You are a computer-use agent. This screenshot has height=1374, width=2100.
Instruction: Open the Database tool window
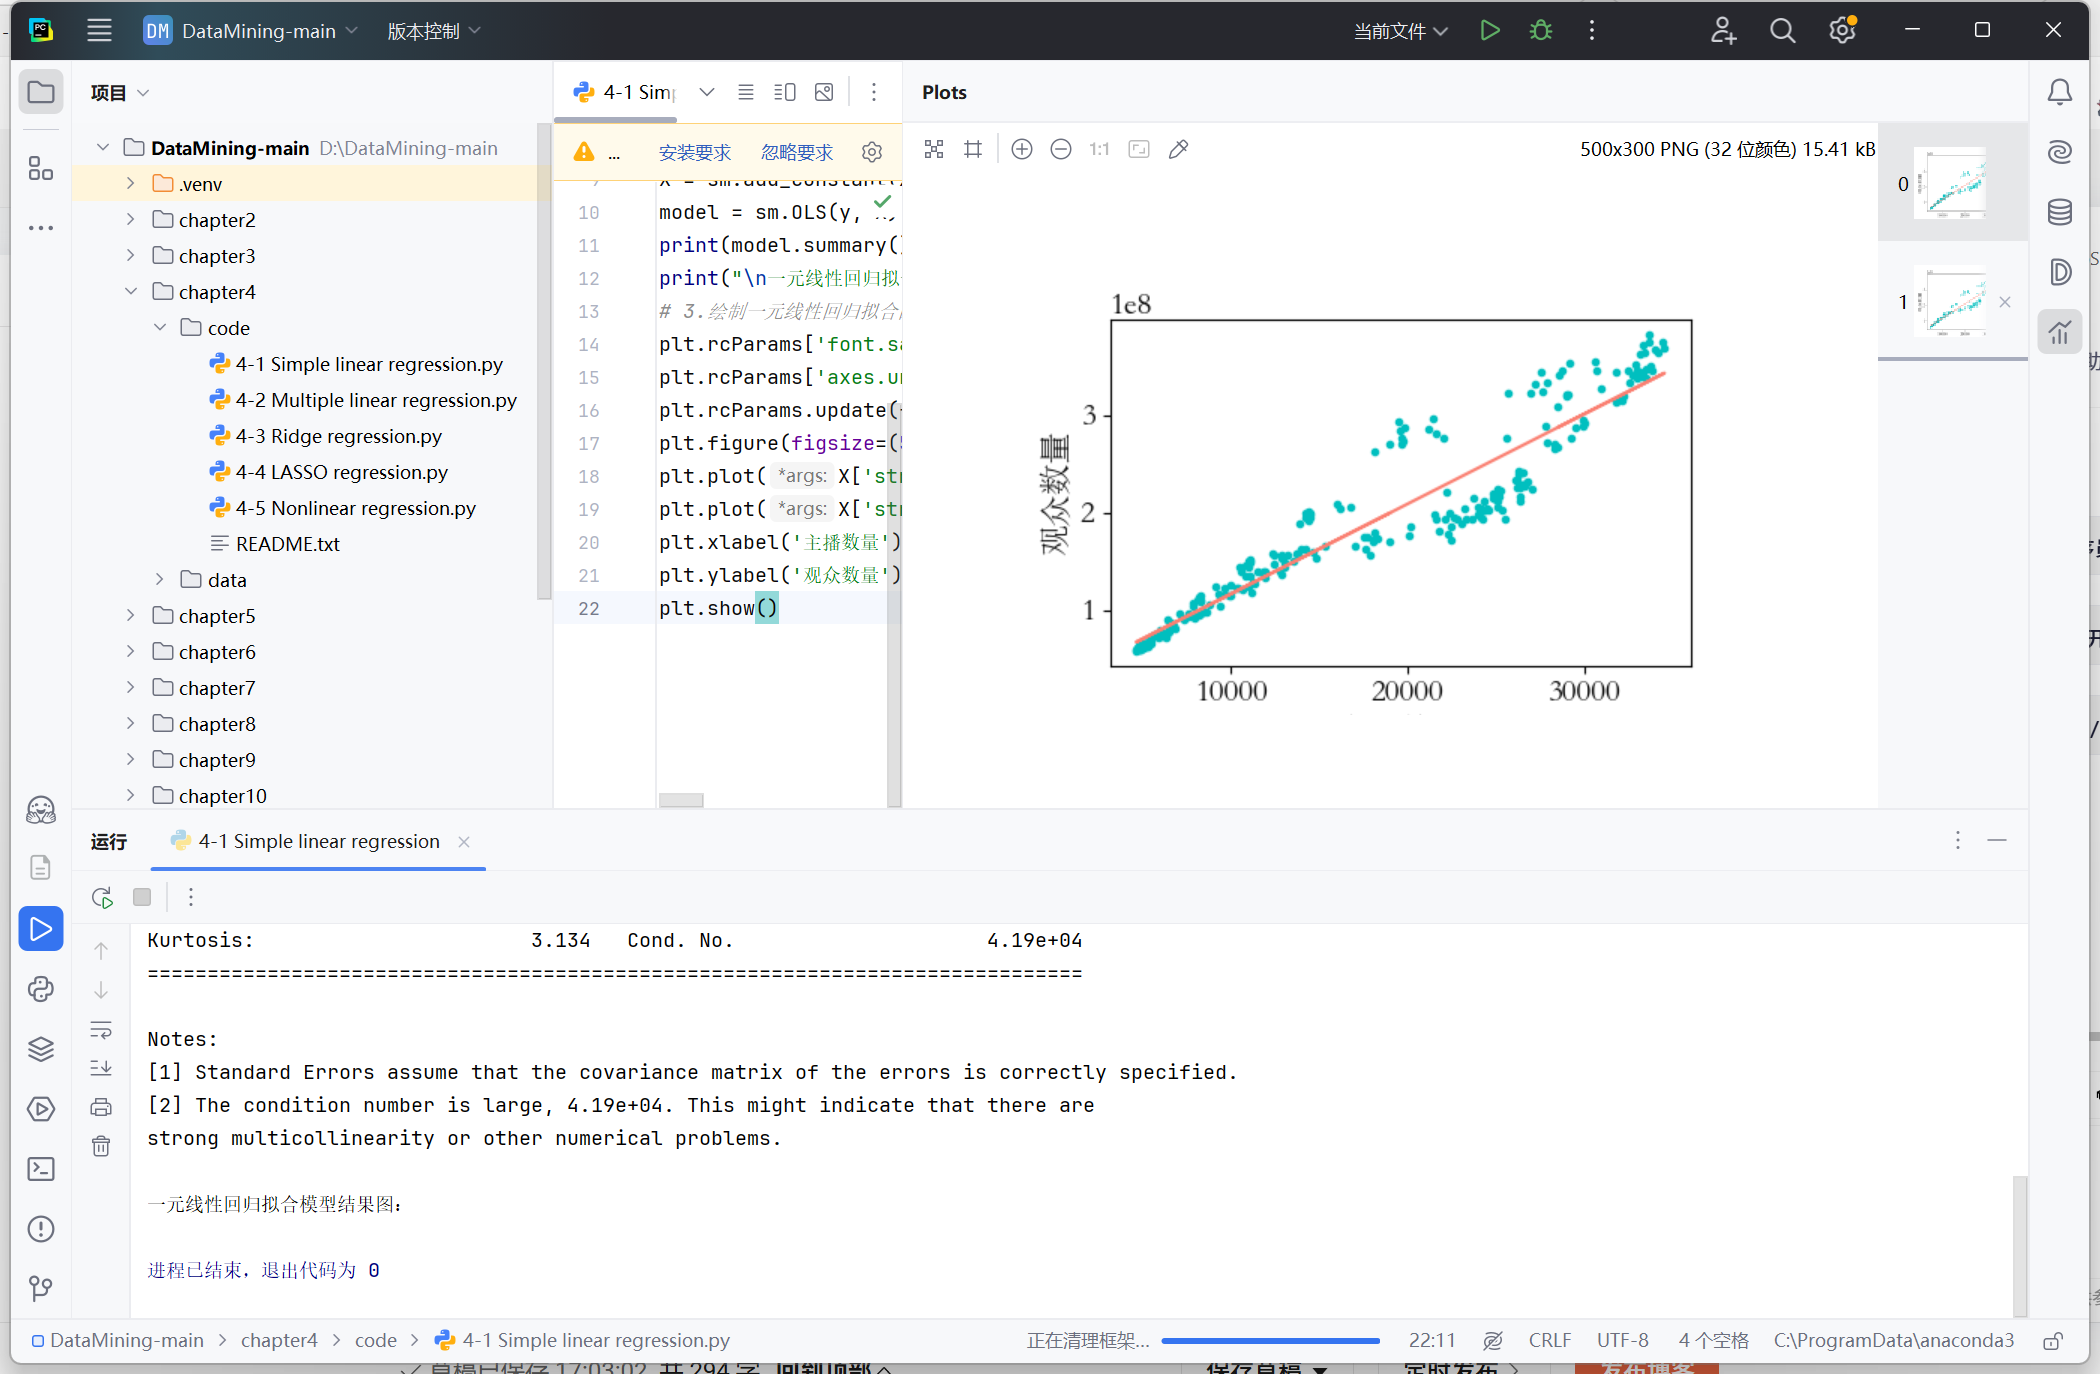tap(2059, 211)
